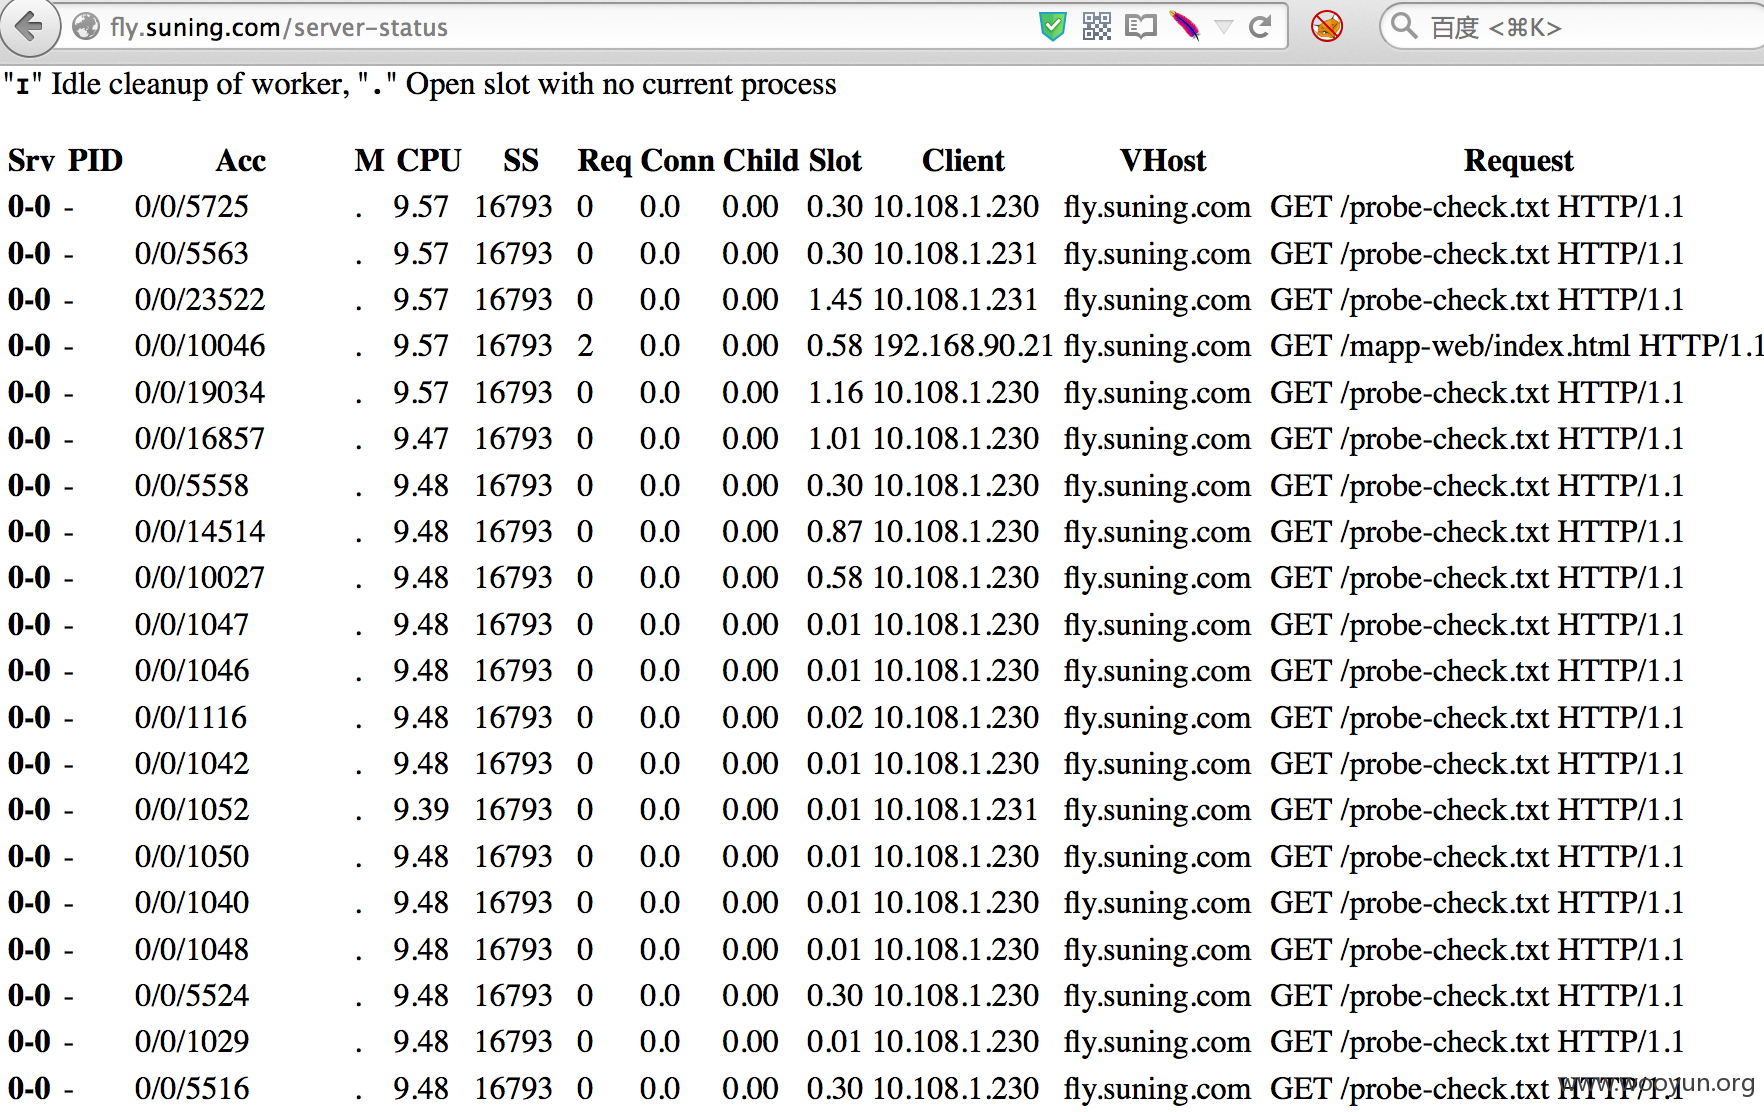The width and height of the screenshot is (1764, 1112).
Task: Click the Acc column header
Action: [x=241, y=161]
